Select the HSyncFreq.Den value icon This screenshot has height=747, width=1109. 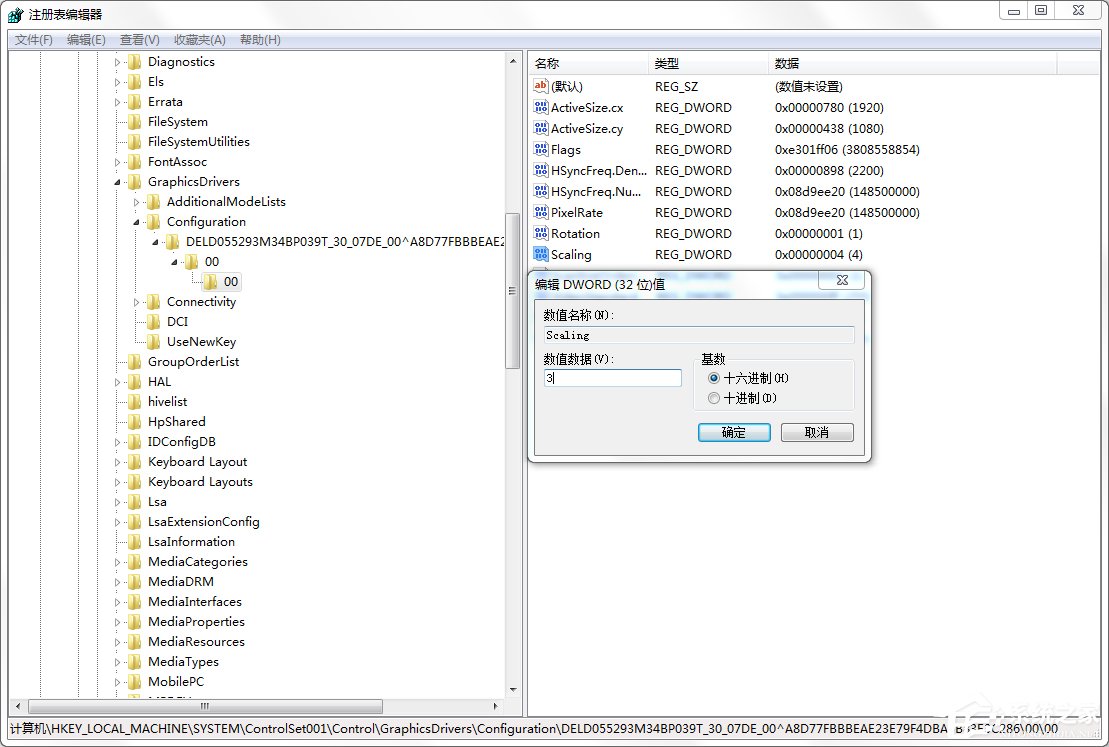(541, 170)
